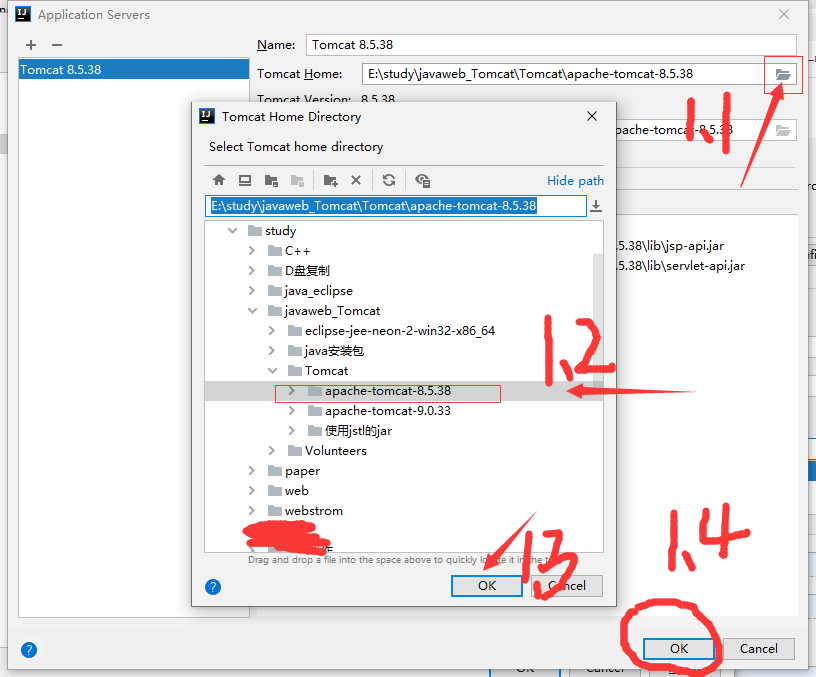The image size is (816, 677).
Task: Select Tomcat 8.5.38 in the servers list
Action: 134,69
